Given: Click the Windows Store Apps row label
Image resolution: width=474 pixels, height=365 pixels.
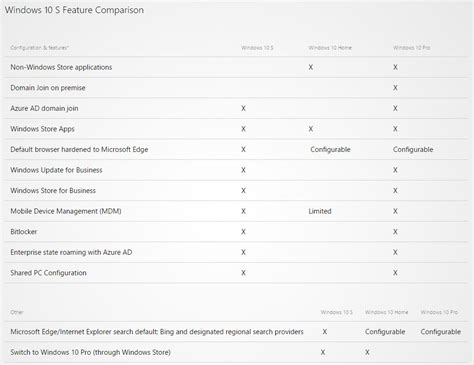Looking at the screenshot, I should tap(42, 129).
